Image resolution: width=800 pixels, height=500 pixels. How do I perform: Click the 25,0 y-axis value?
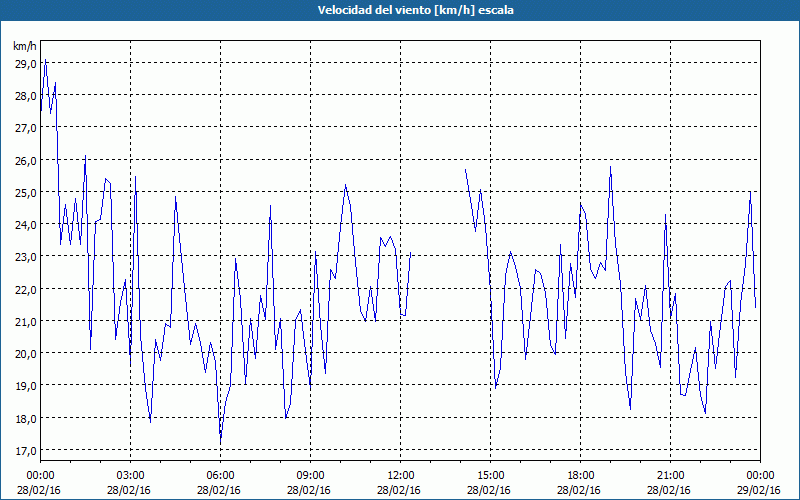pyautogui.click(x=26, y=192)
